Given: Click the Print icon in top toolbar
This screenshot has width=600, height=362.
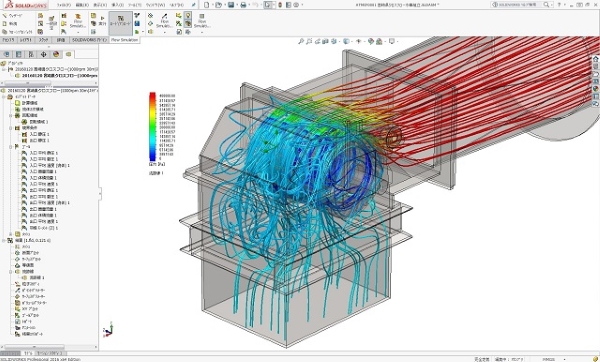Looking at the screenshot, I should click(x=243, y=5).
